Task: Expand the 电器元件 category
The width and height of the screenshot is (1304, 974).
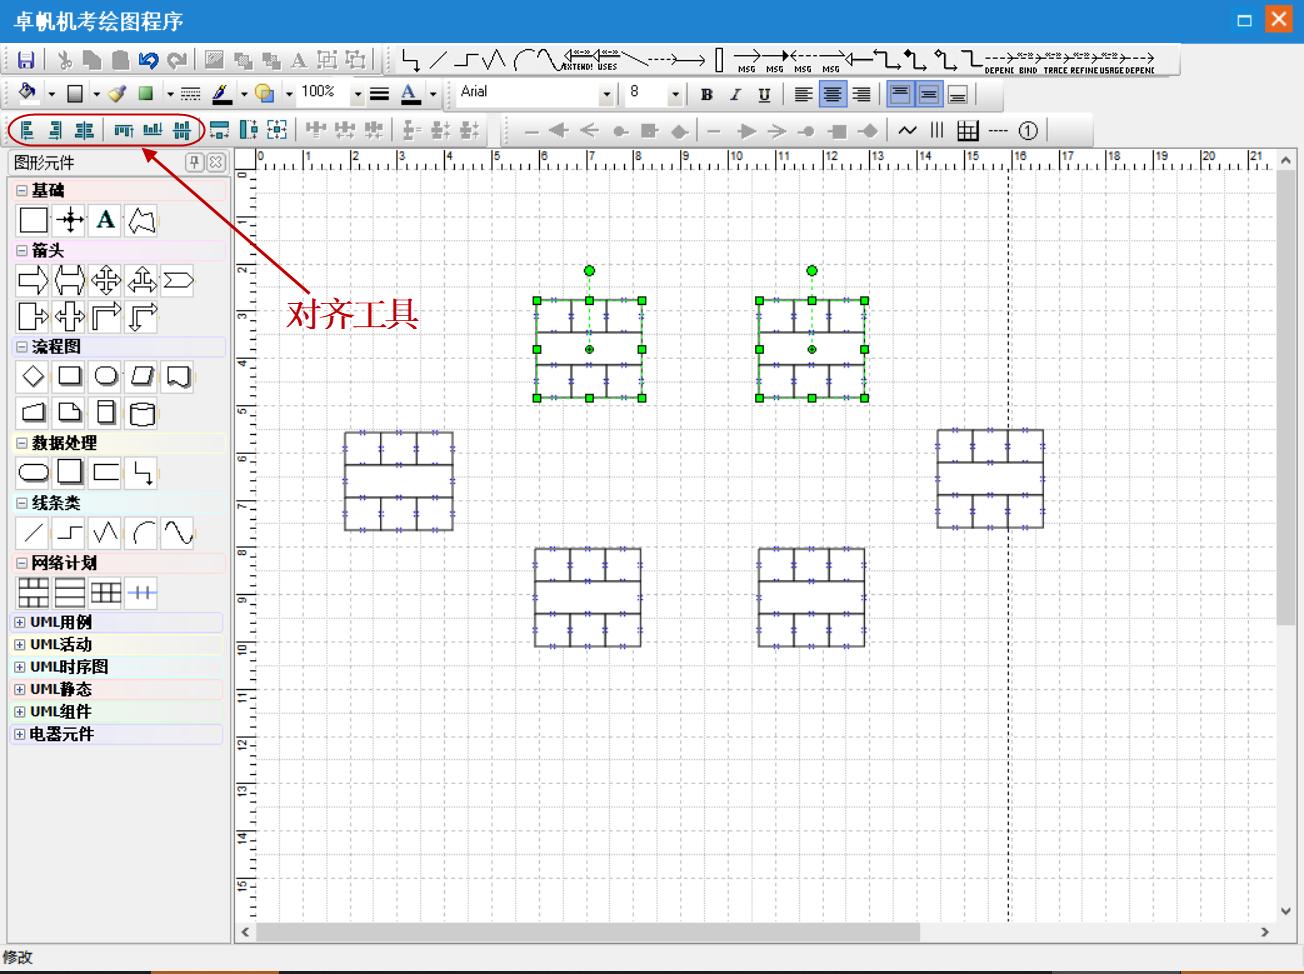Action: [19, 734]
